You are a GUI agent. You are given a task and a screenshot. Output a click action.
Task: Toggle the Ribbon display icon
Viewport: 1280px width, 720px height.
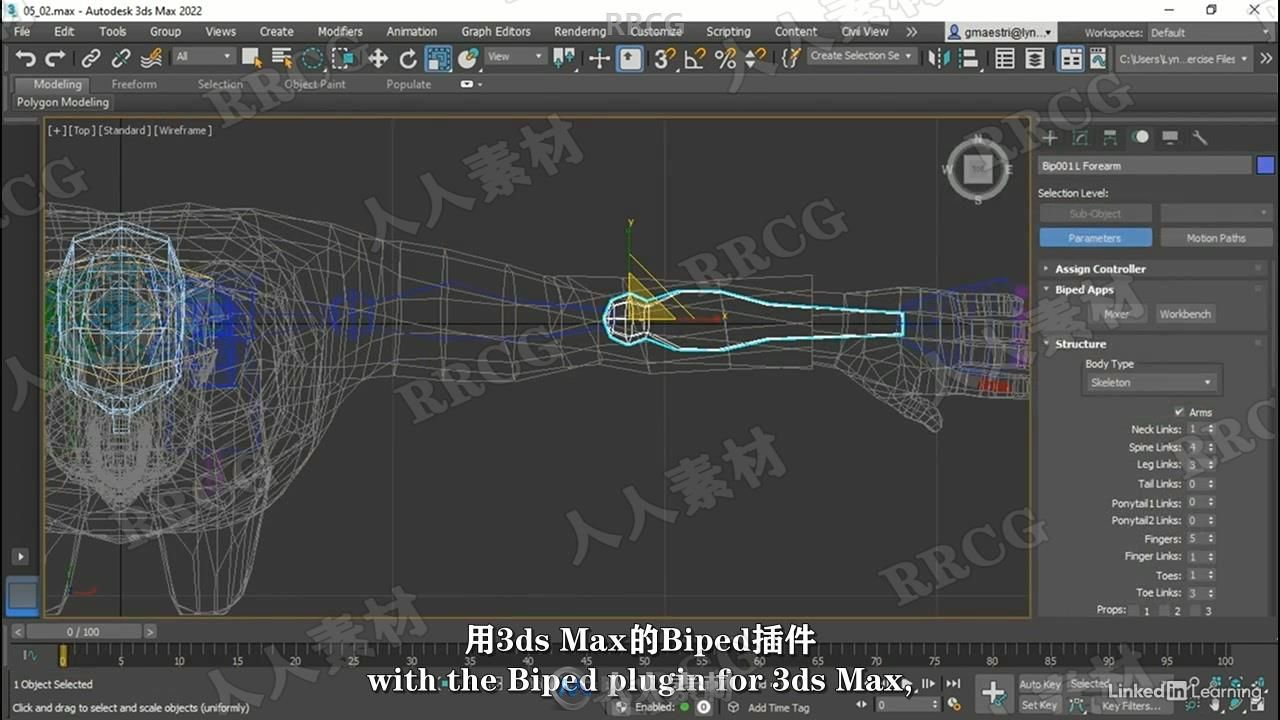1071,59
